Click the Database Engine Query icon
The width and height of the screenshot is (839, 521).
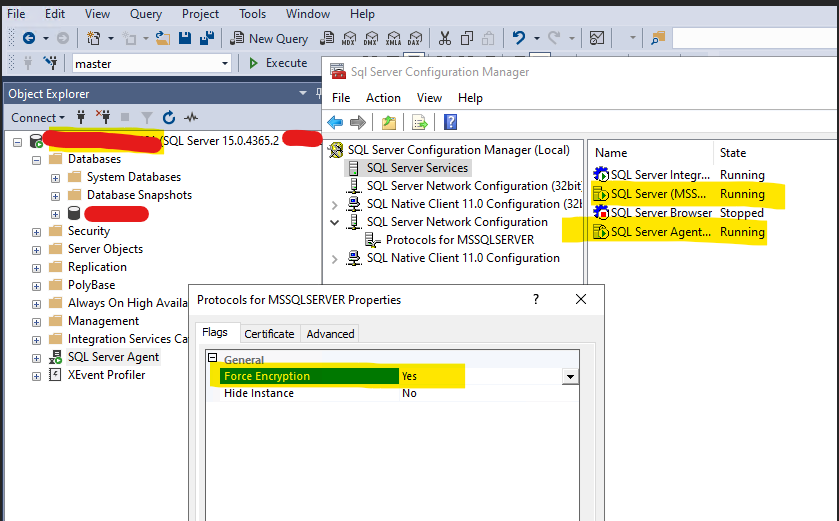(327, 38)
